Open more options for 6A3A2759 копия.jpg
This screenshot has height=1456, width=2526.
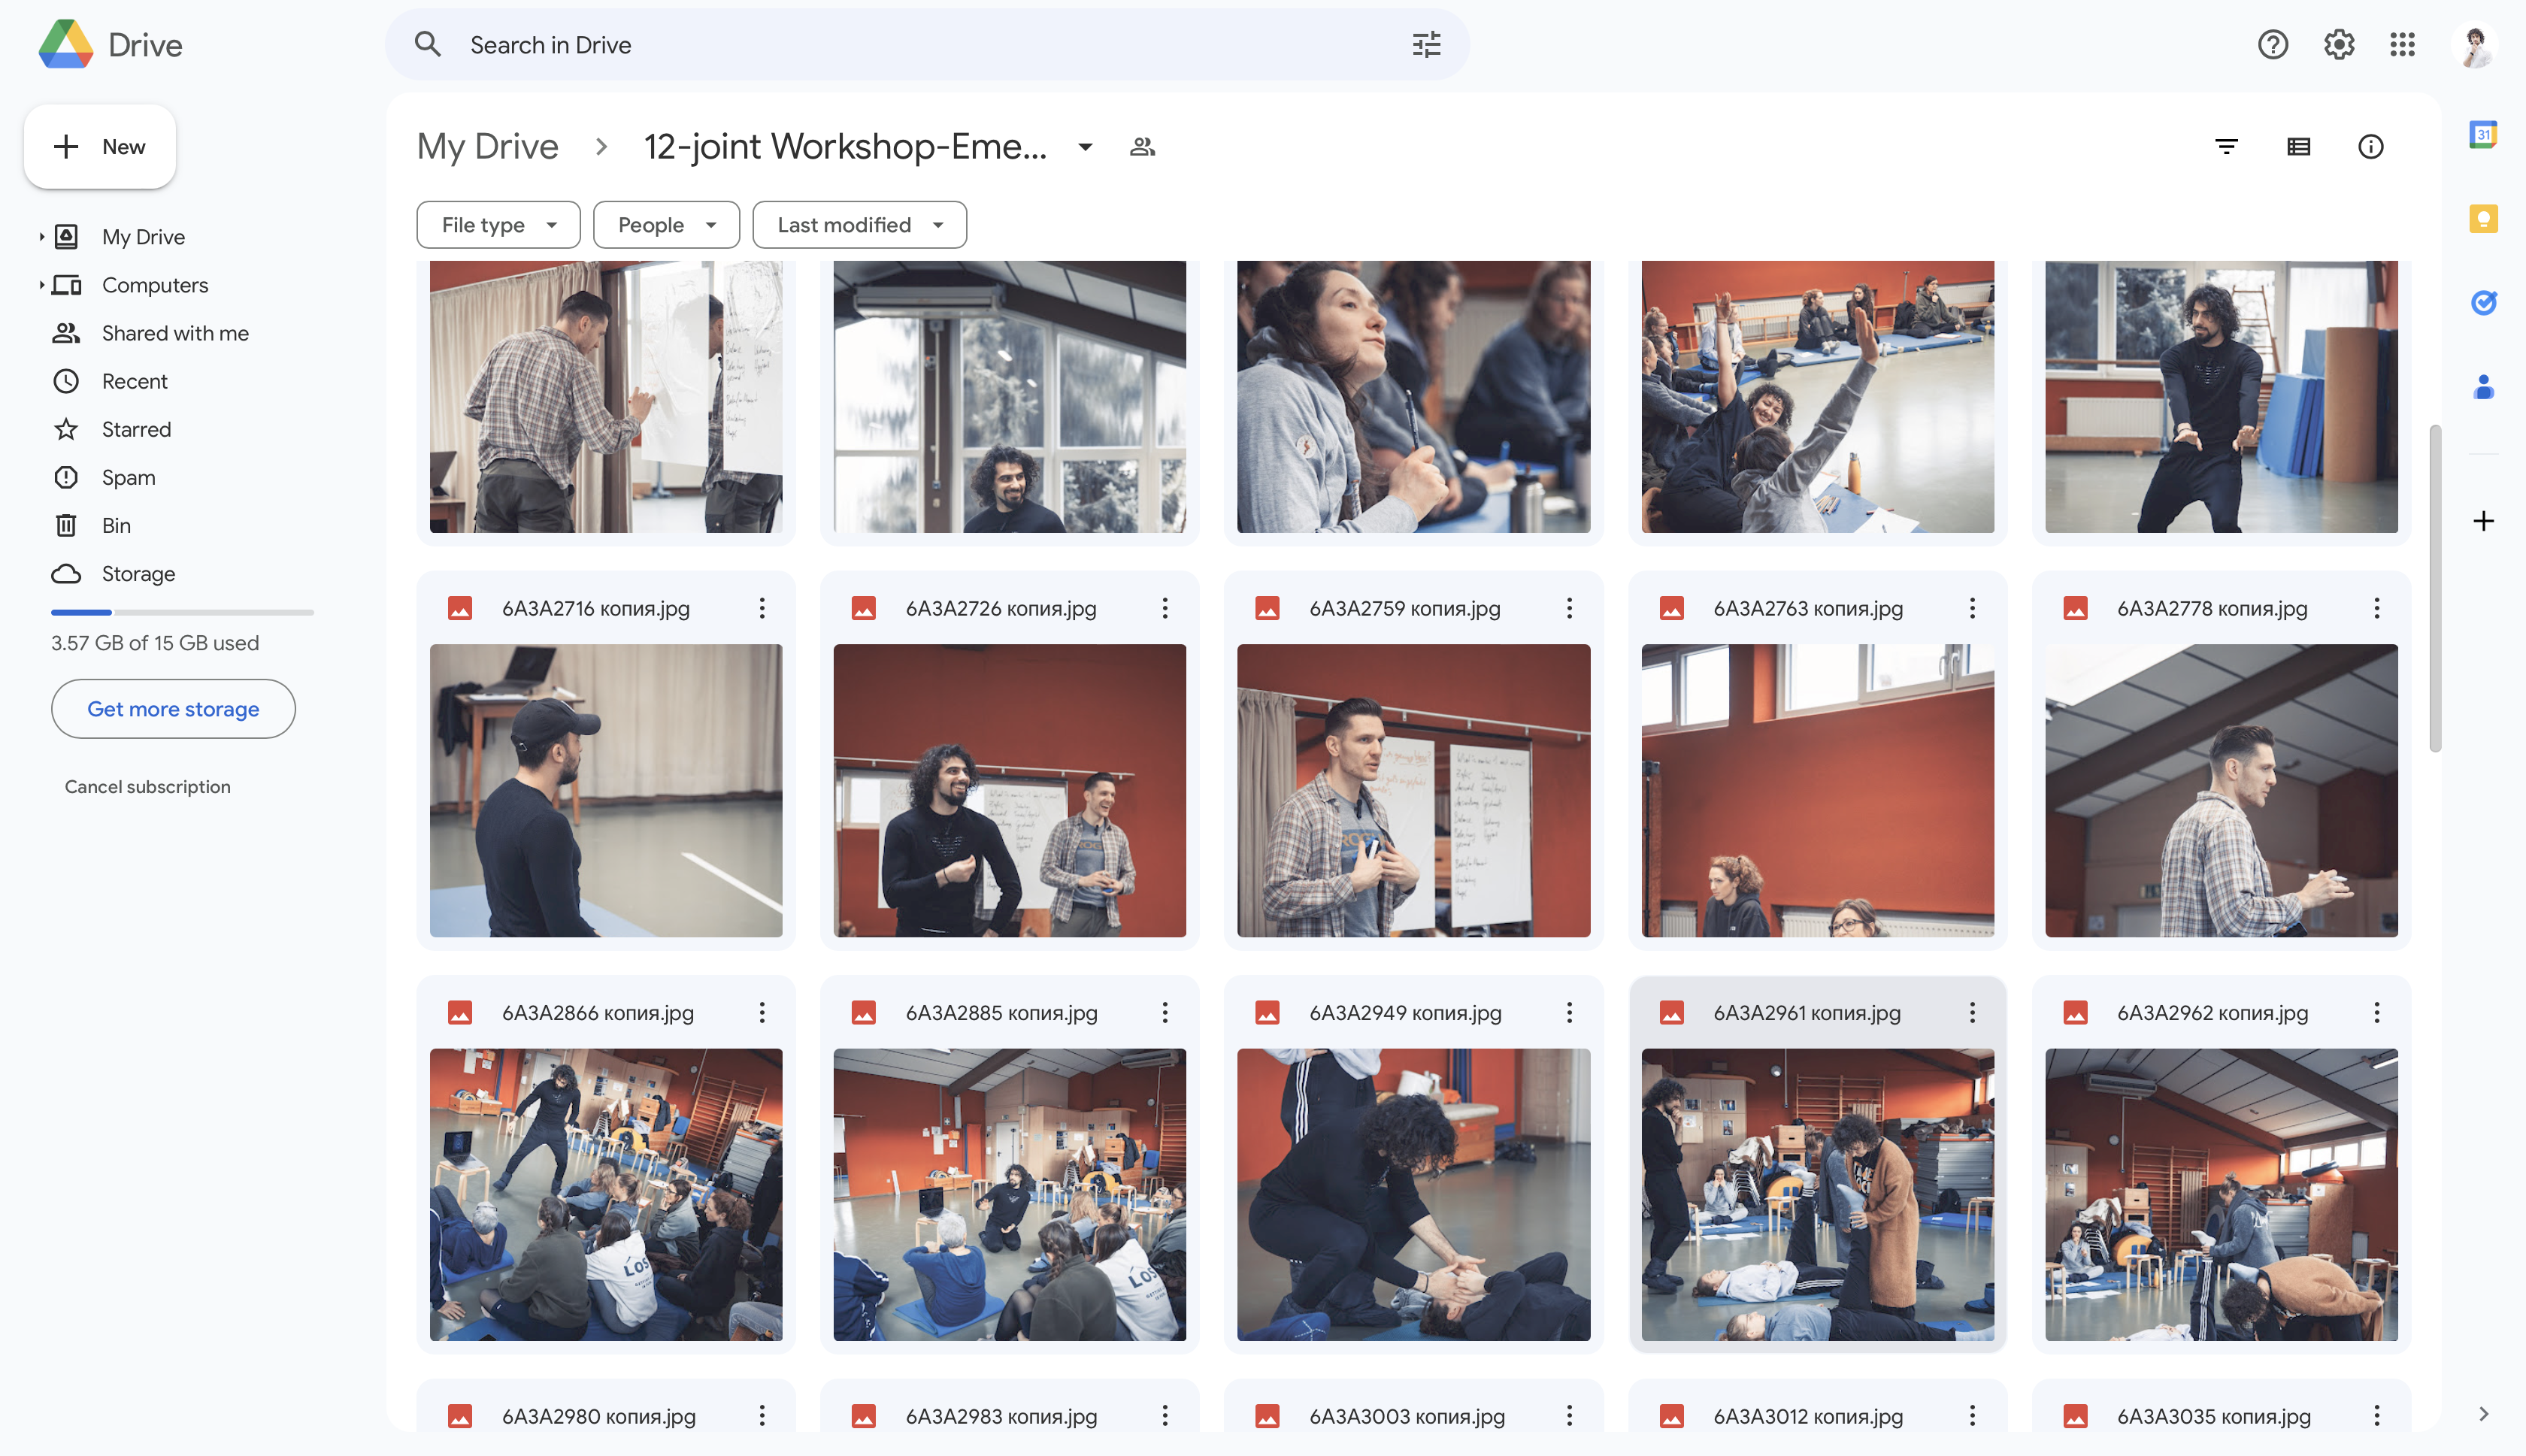(1569, 608)
